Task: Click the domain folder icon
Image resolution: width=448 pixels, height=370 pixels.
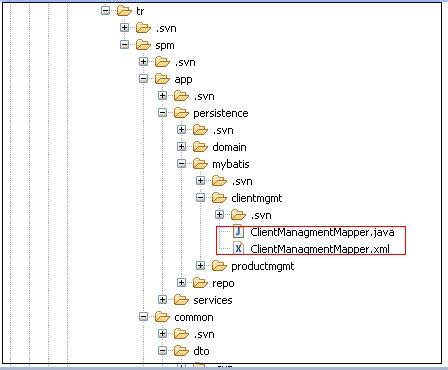Action: tap(200, 147)
